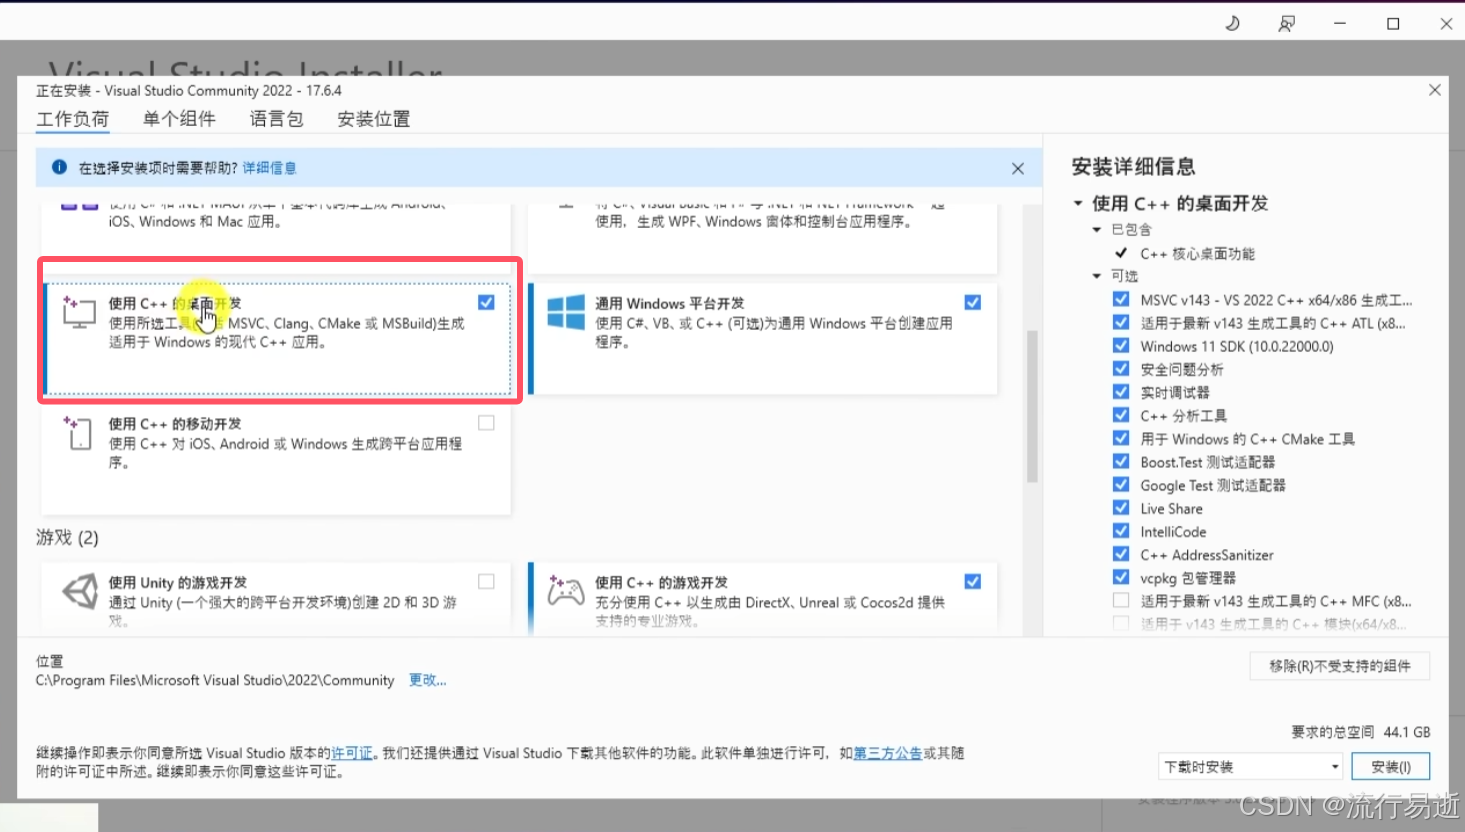Switch to the 安装位置 tab
The image size is (1465, 832).
coord(374,119)
